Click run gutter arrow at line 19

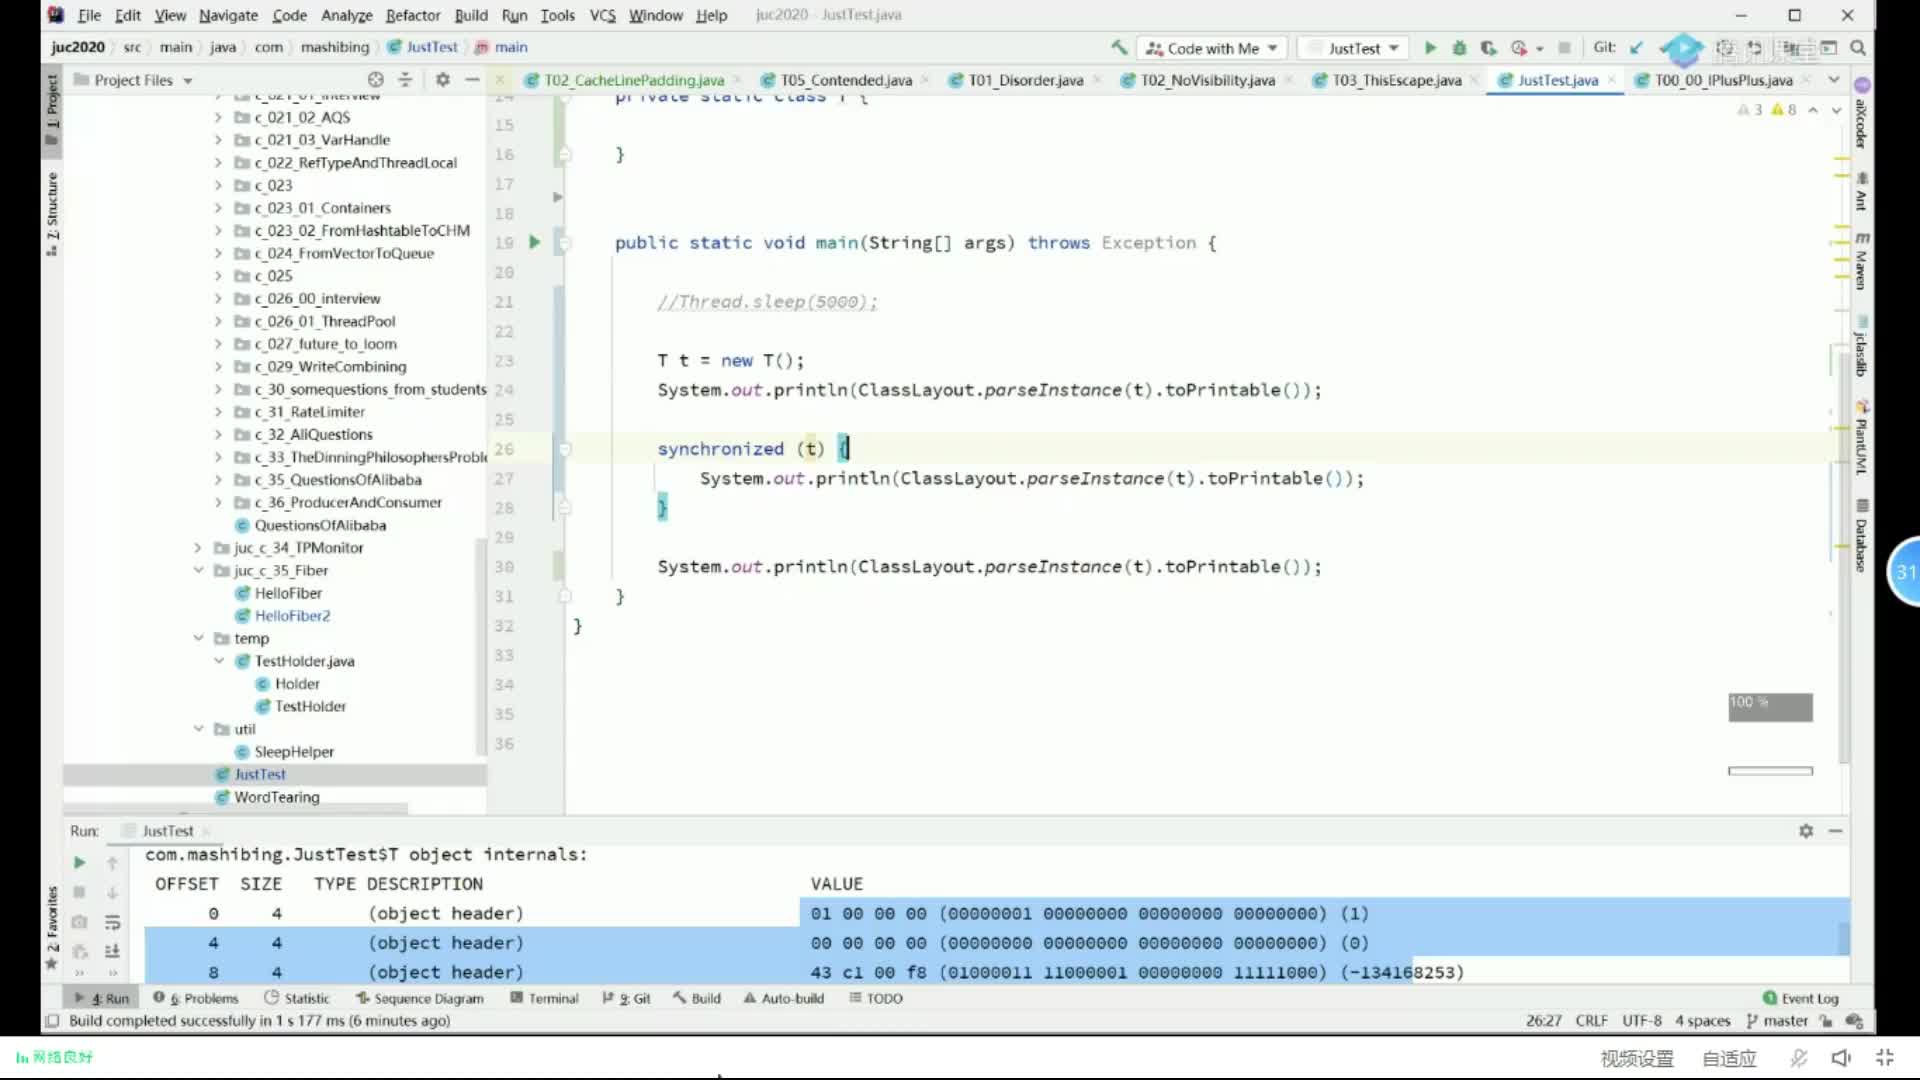click(534, 242)
